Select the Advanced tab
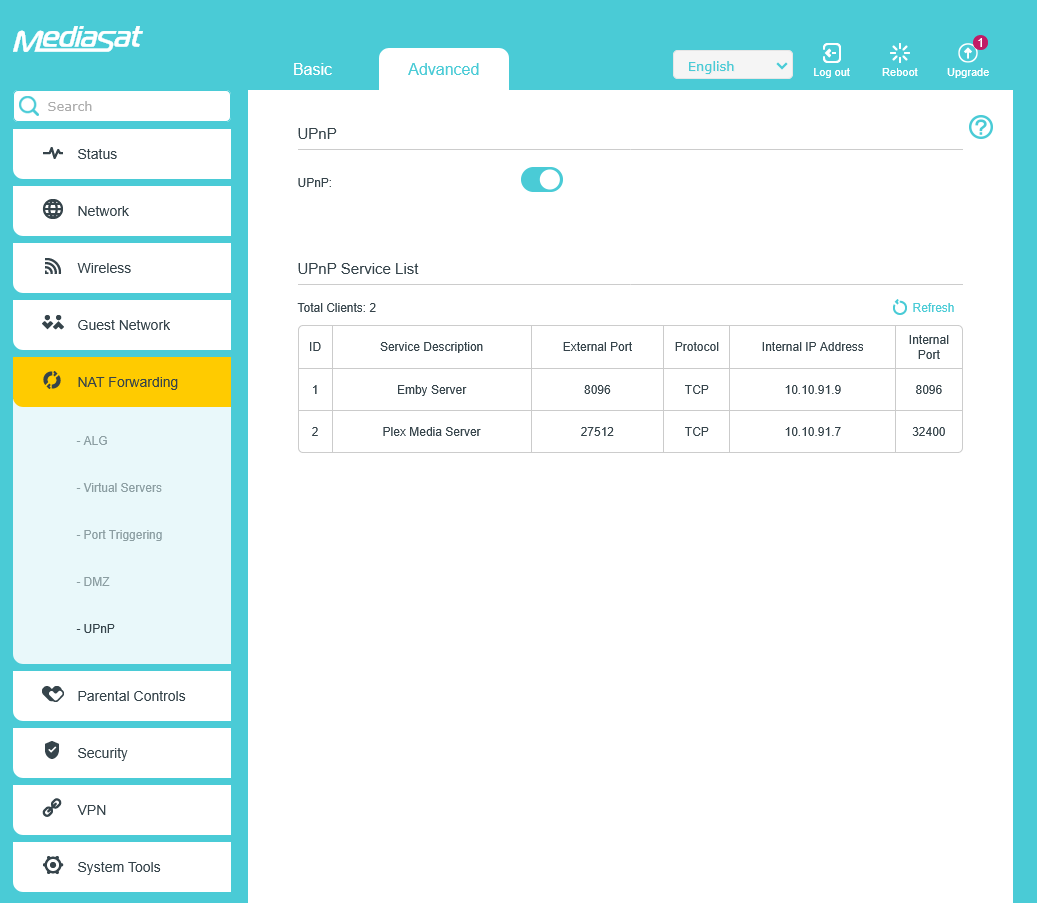 pyautogui.click(x=443, y=70)
